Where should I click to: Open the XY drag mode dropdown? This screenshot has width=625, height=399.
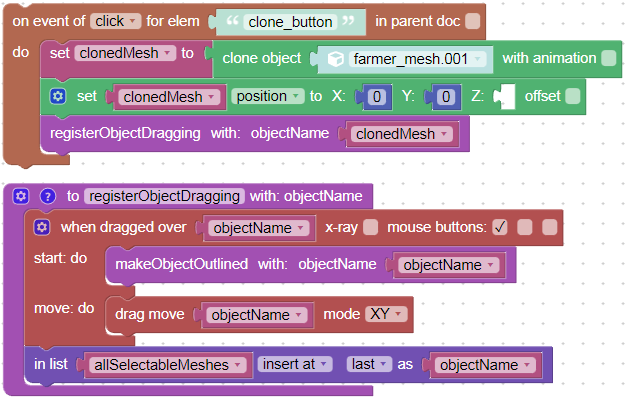(x=386, y=314)
